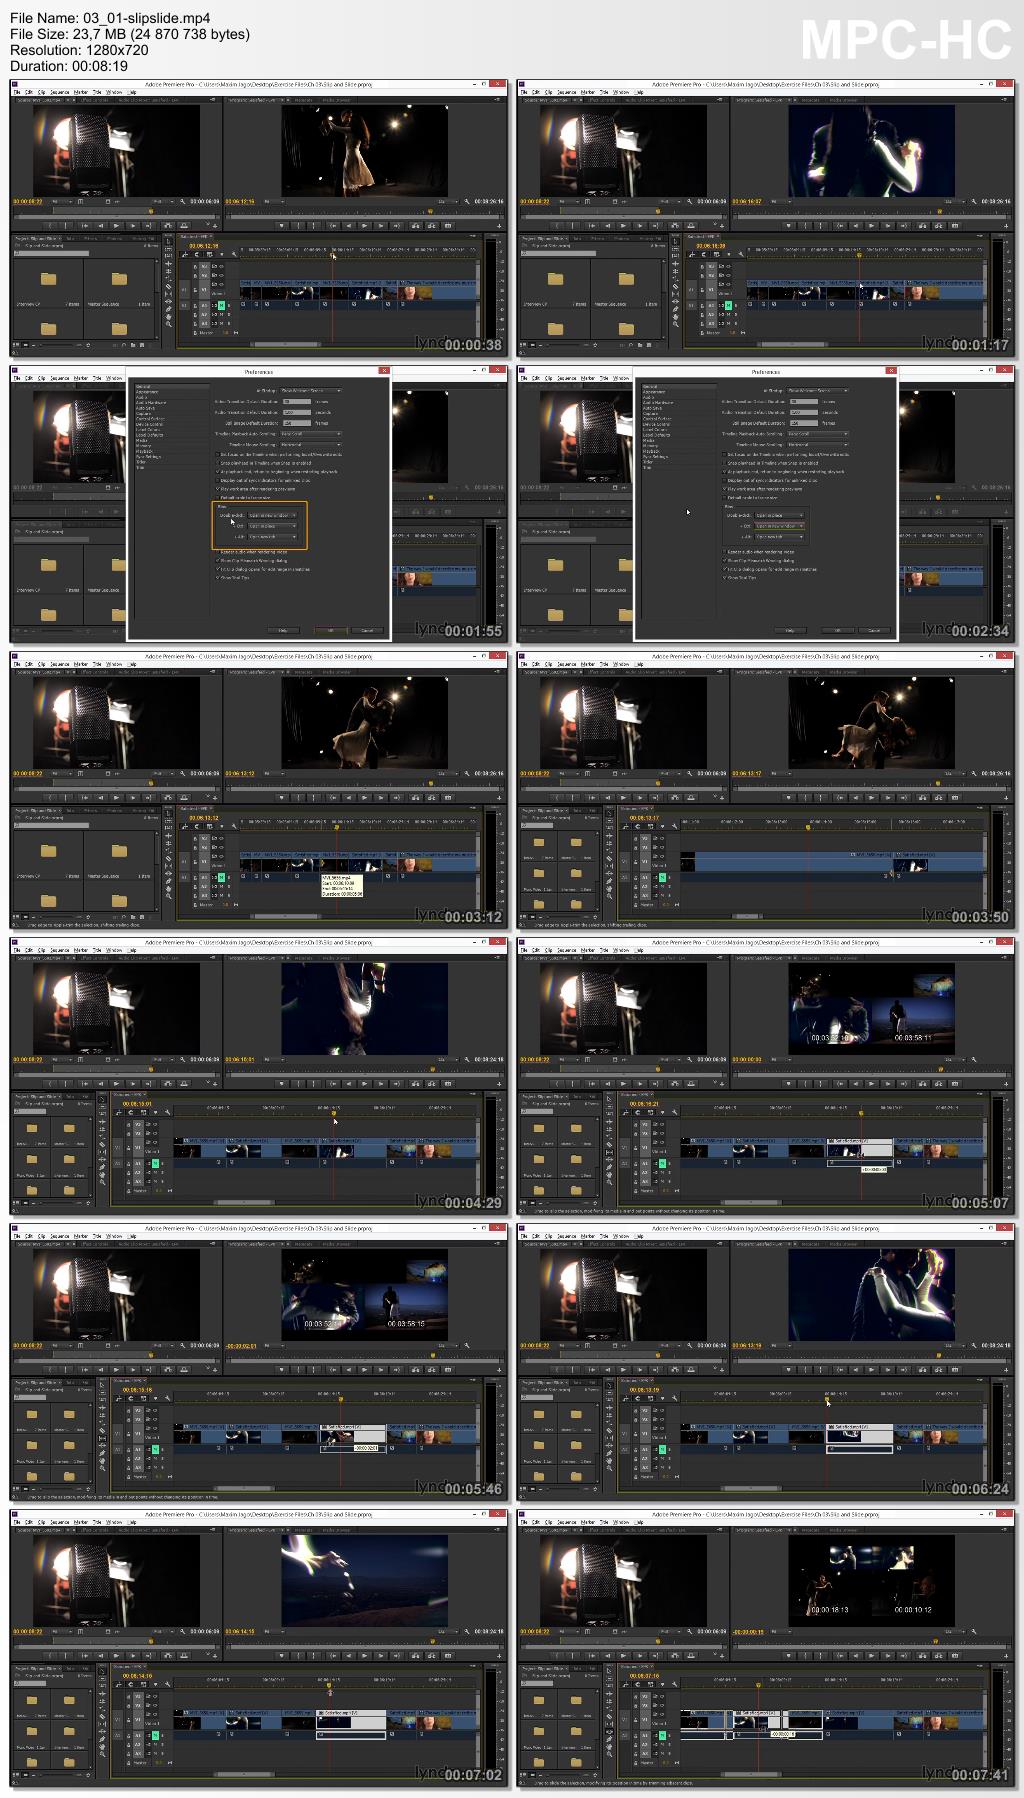This screenshot has height=1798, width=1024.
Task: Toggle green A1 mute button in the 00:06:24 frame
Action: click(x=662, y=1450)
